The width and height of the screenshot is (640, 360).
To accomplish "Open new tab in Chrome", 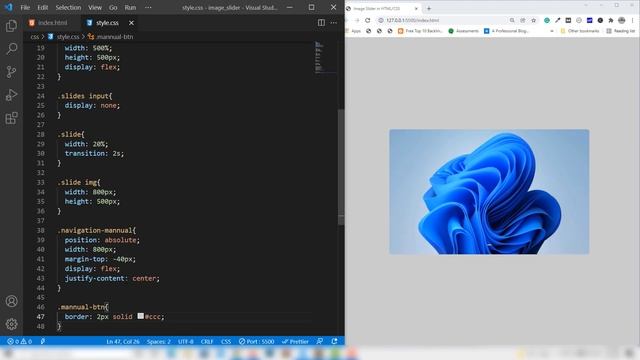I will [x=429, y=8].
